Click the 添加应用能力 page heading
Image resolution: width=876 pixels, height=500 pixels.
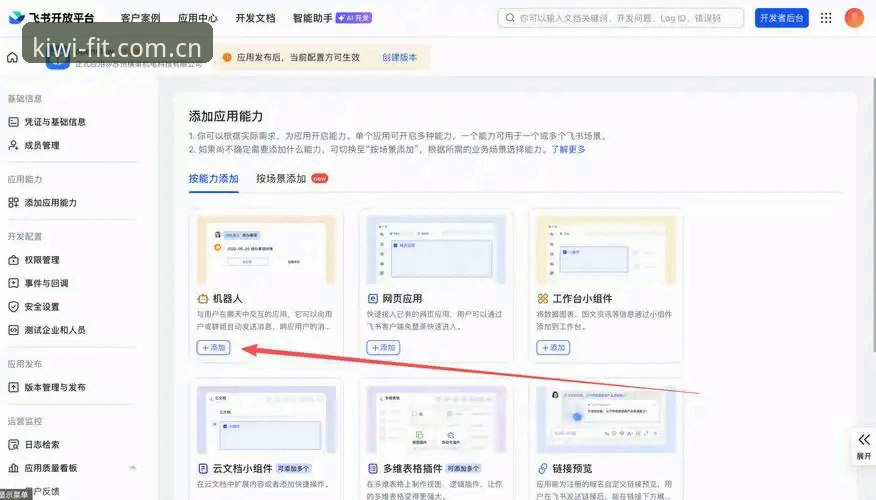click(226, 116)
